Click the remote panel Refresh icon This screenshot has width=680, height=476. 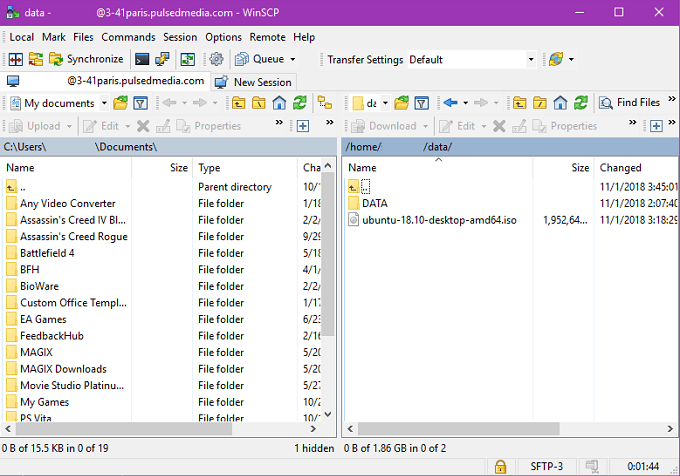pyautogui.click(x=582, y=103)
